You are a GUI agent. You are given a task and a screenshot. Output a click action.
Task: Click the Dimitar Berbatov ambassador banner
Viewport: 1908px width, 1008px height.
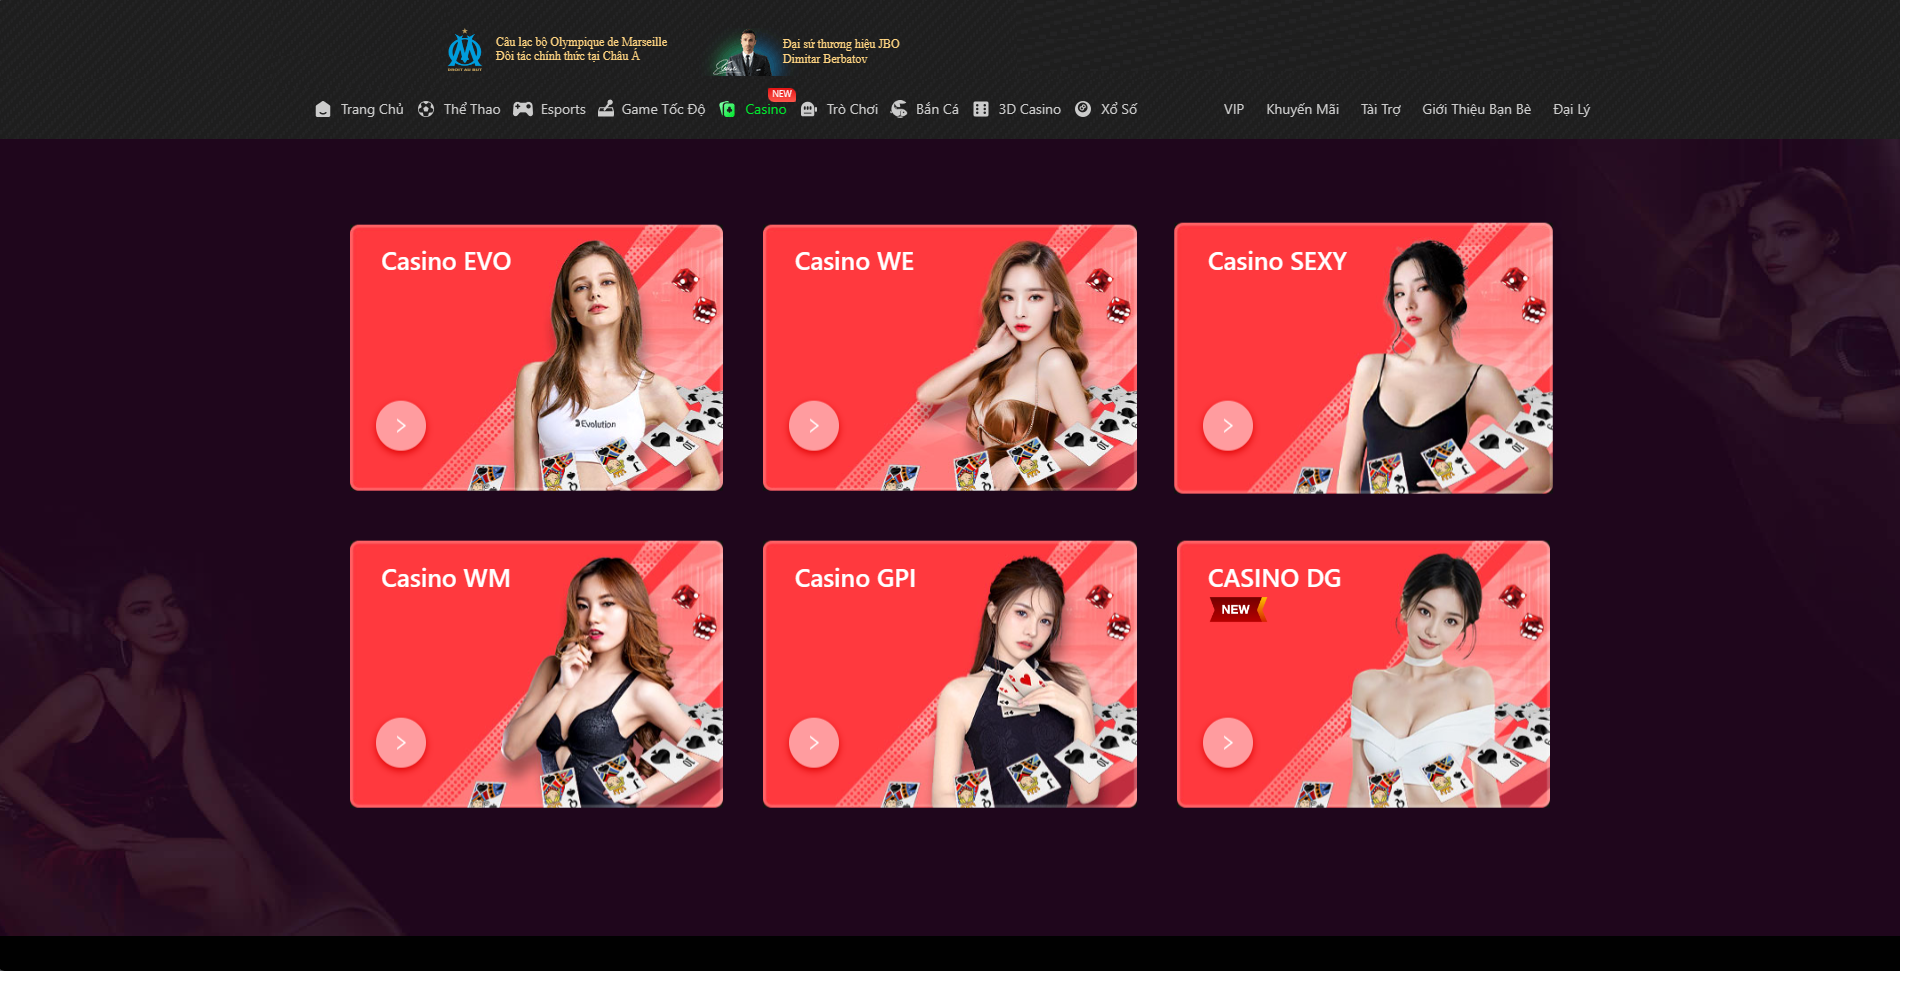point(806,52)
